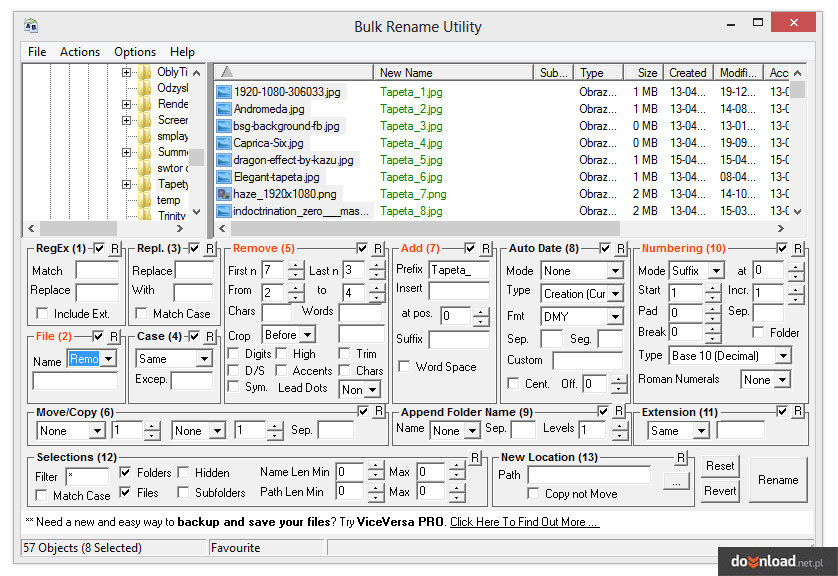838x576 pixels.
Task: Click the file list horizontal scrollbar thumb
Action: [425, 228]
